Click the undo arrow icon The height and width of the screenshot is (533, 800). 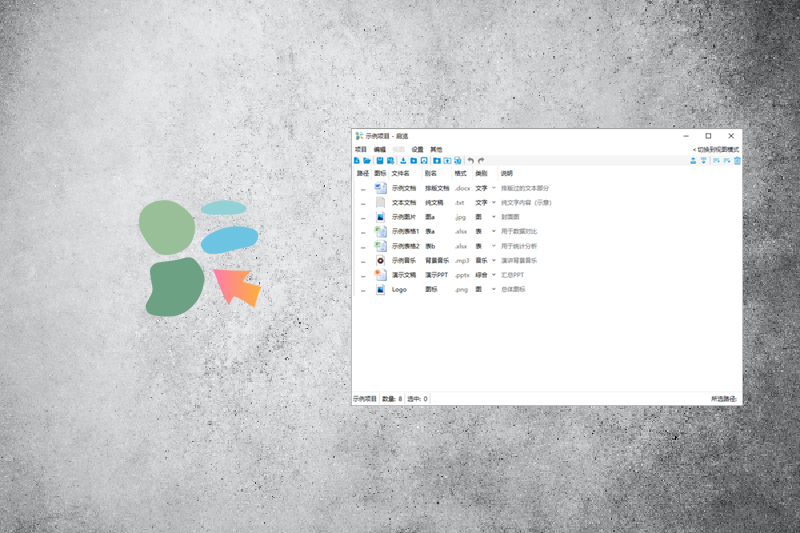(471, 161)
